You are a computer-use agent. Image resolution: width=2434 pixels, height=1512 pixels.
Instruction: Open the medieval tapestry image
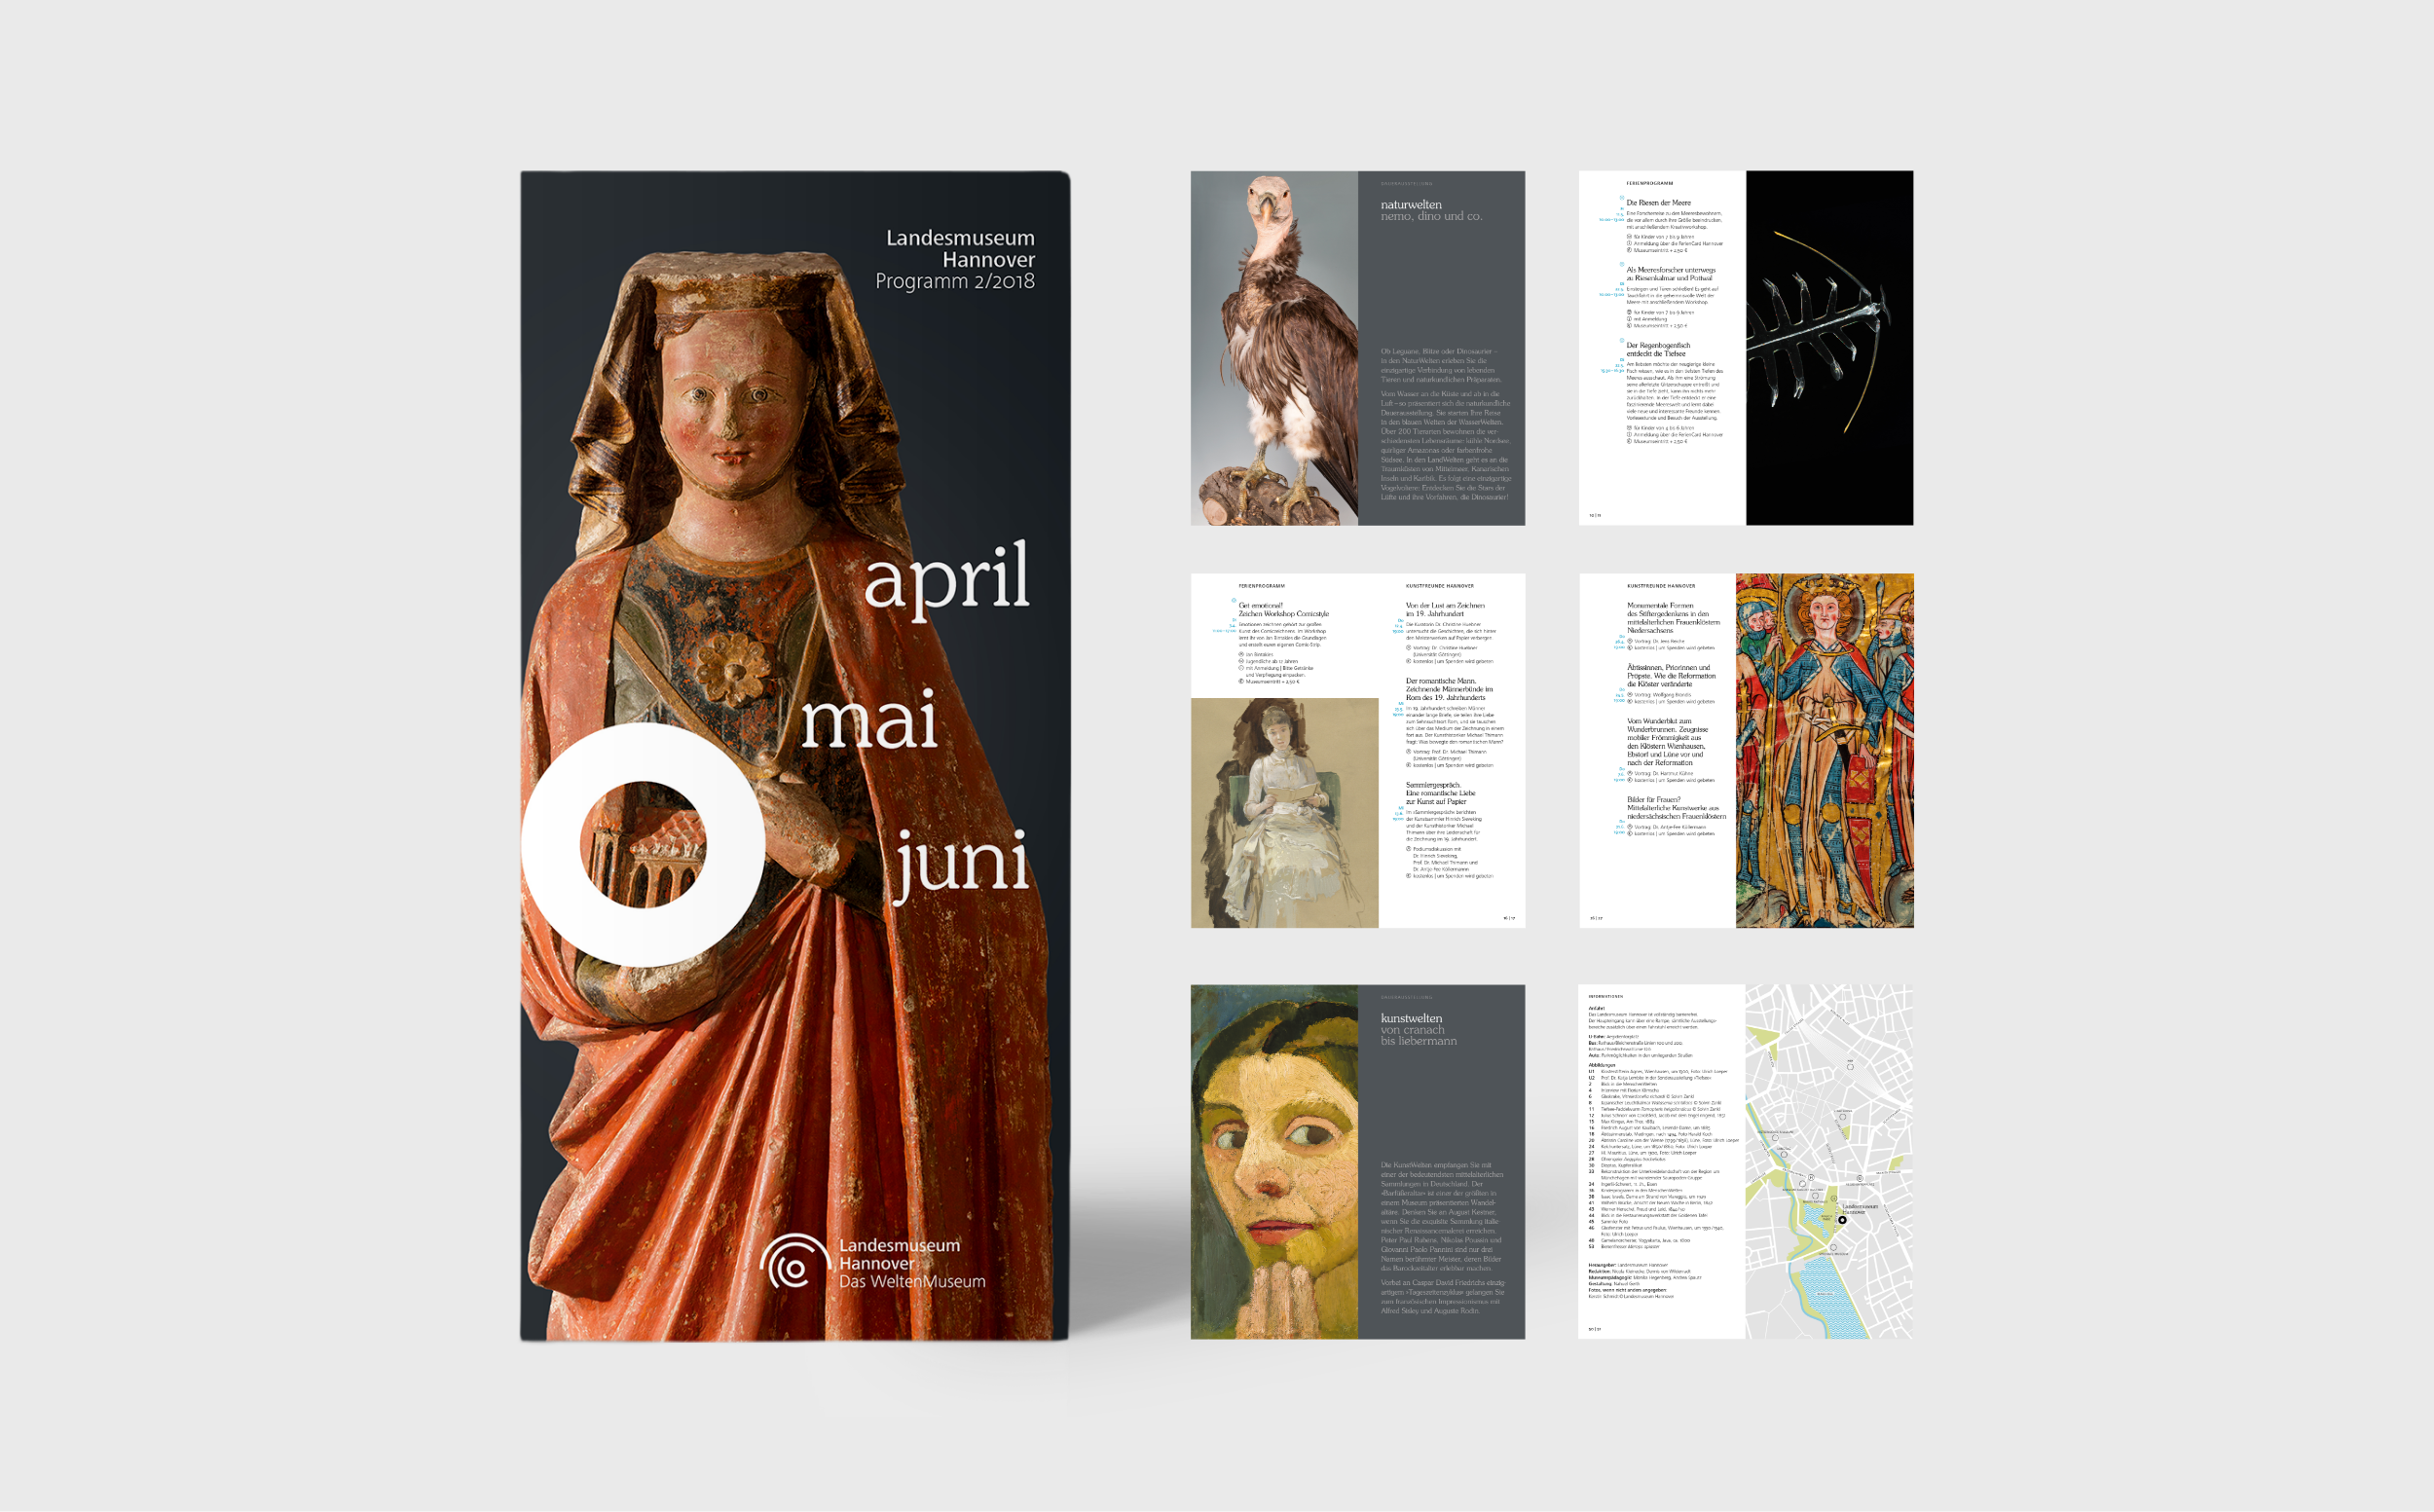1823,750
